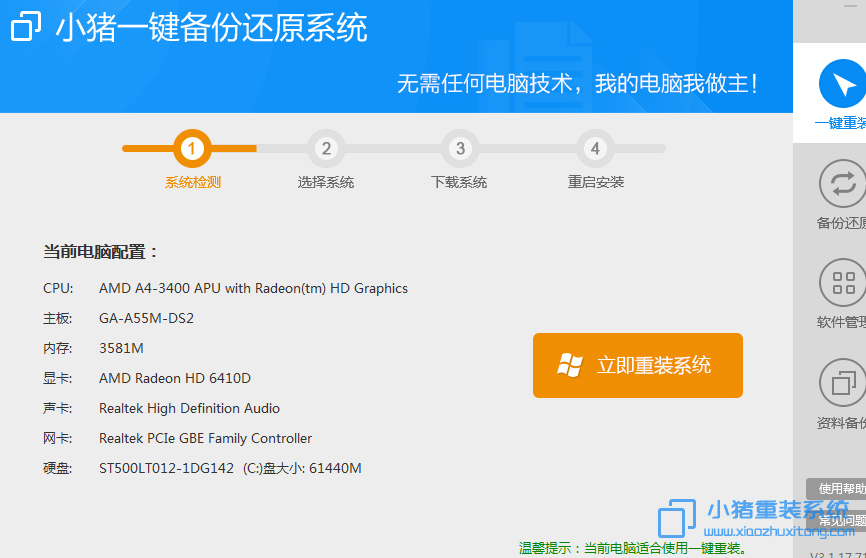Open the 软件管理 grid icon
The width and height of the screenshot is (866, 558).
coord(842,282)
